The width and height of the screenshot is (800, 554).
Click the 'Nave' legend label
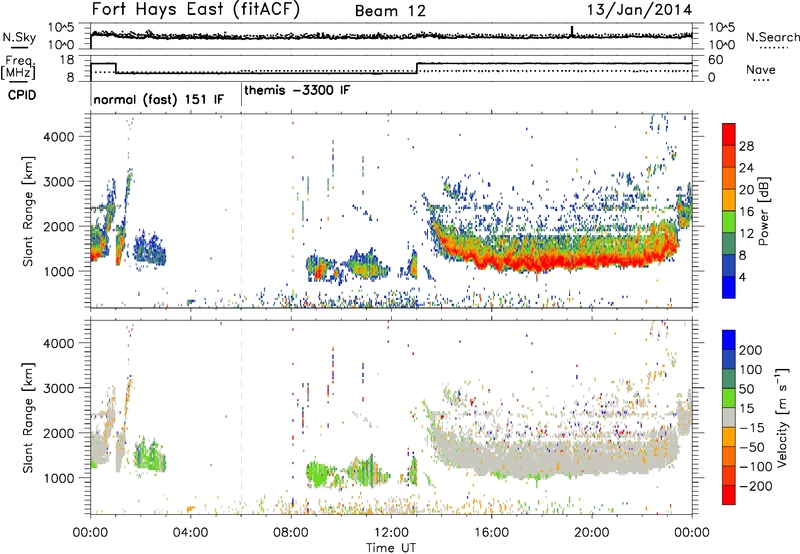[761, 69]
